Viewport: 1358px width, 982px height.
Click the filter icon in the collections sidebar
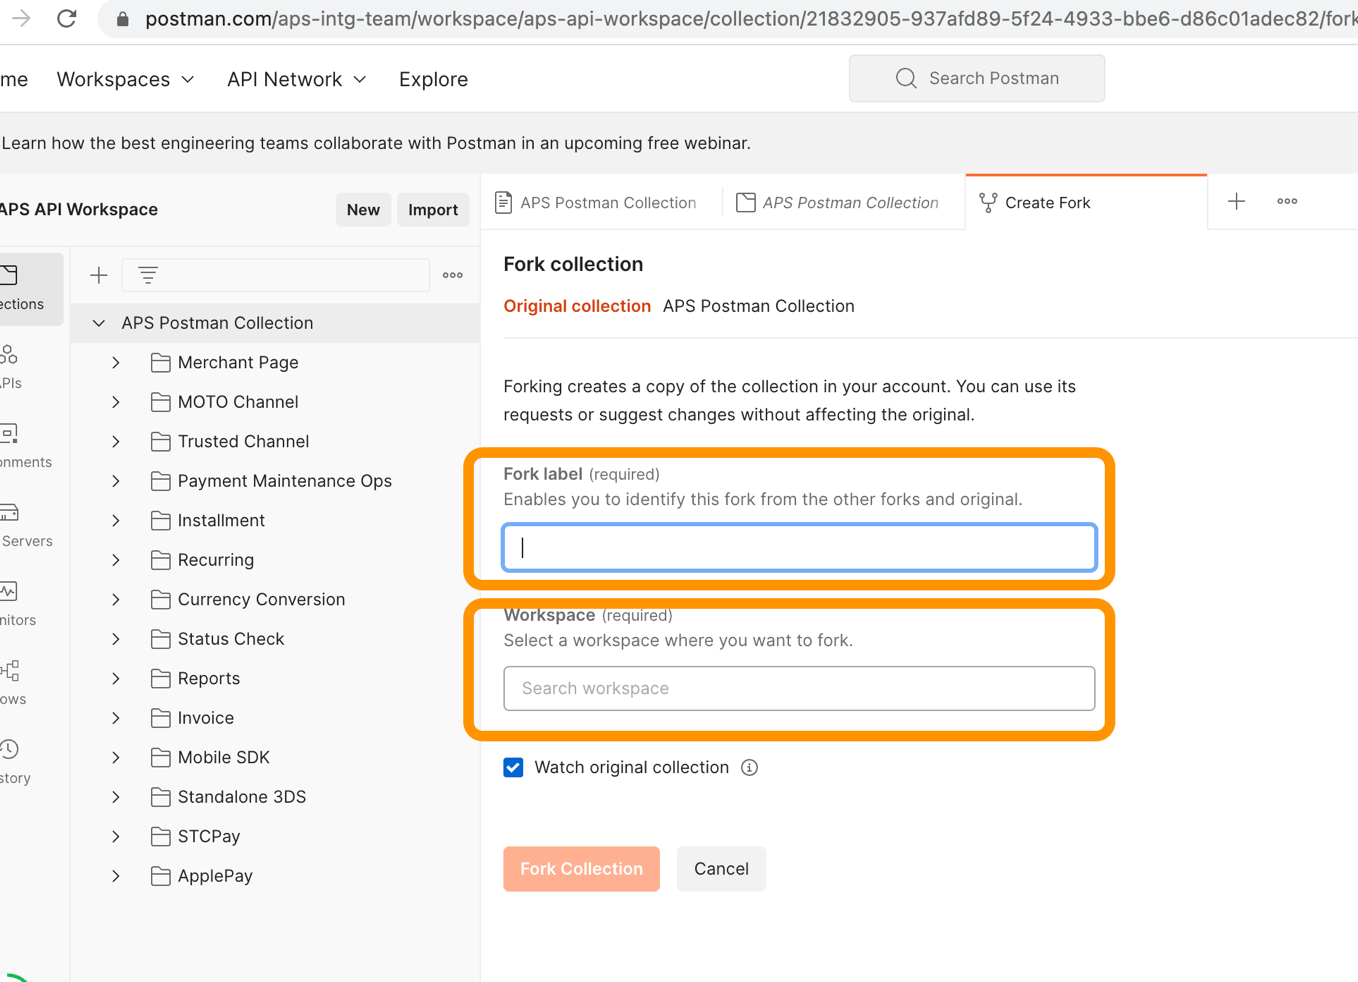tap(148, 275)
